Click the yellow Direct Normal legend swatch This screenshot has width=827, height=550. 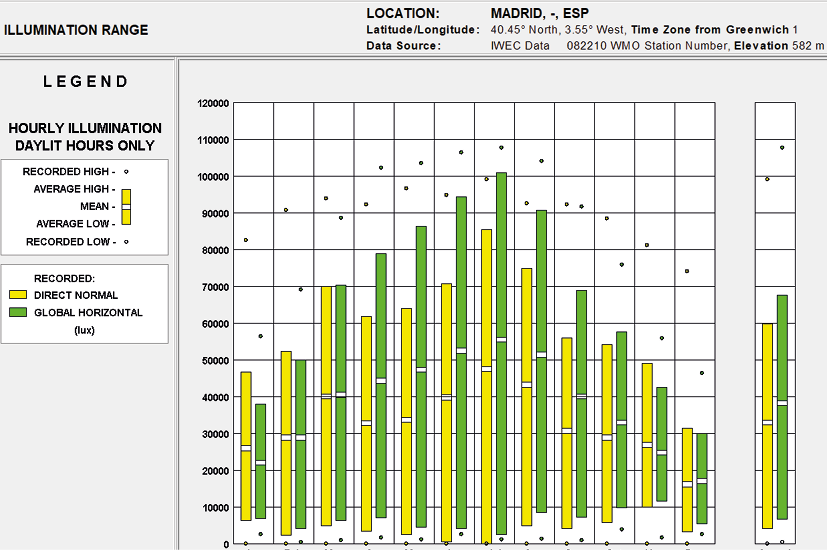point(17,295)
